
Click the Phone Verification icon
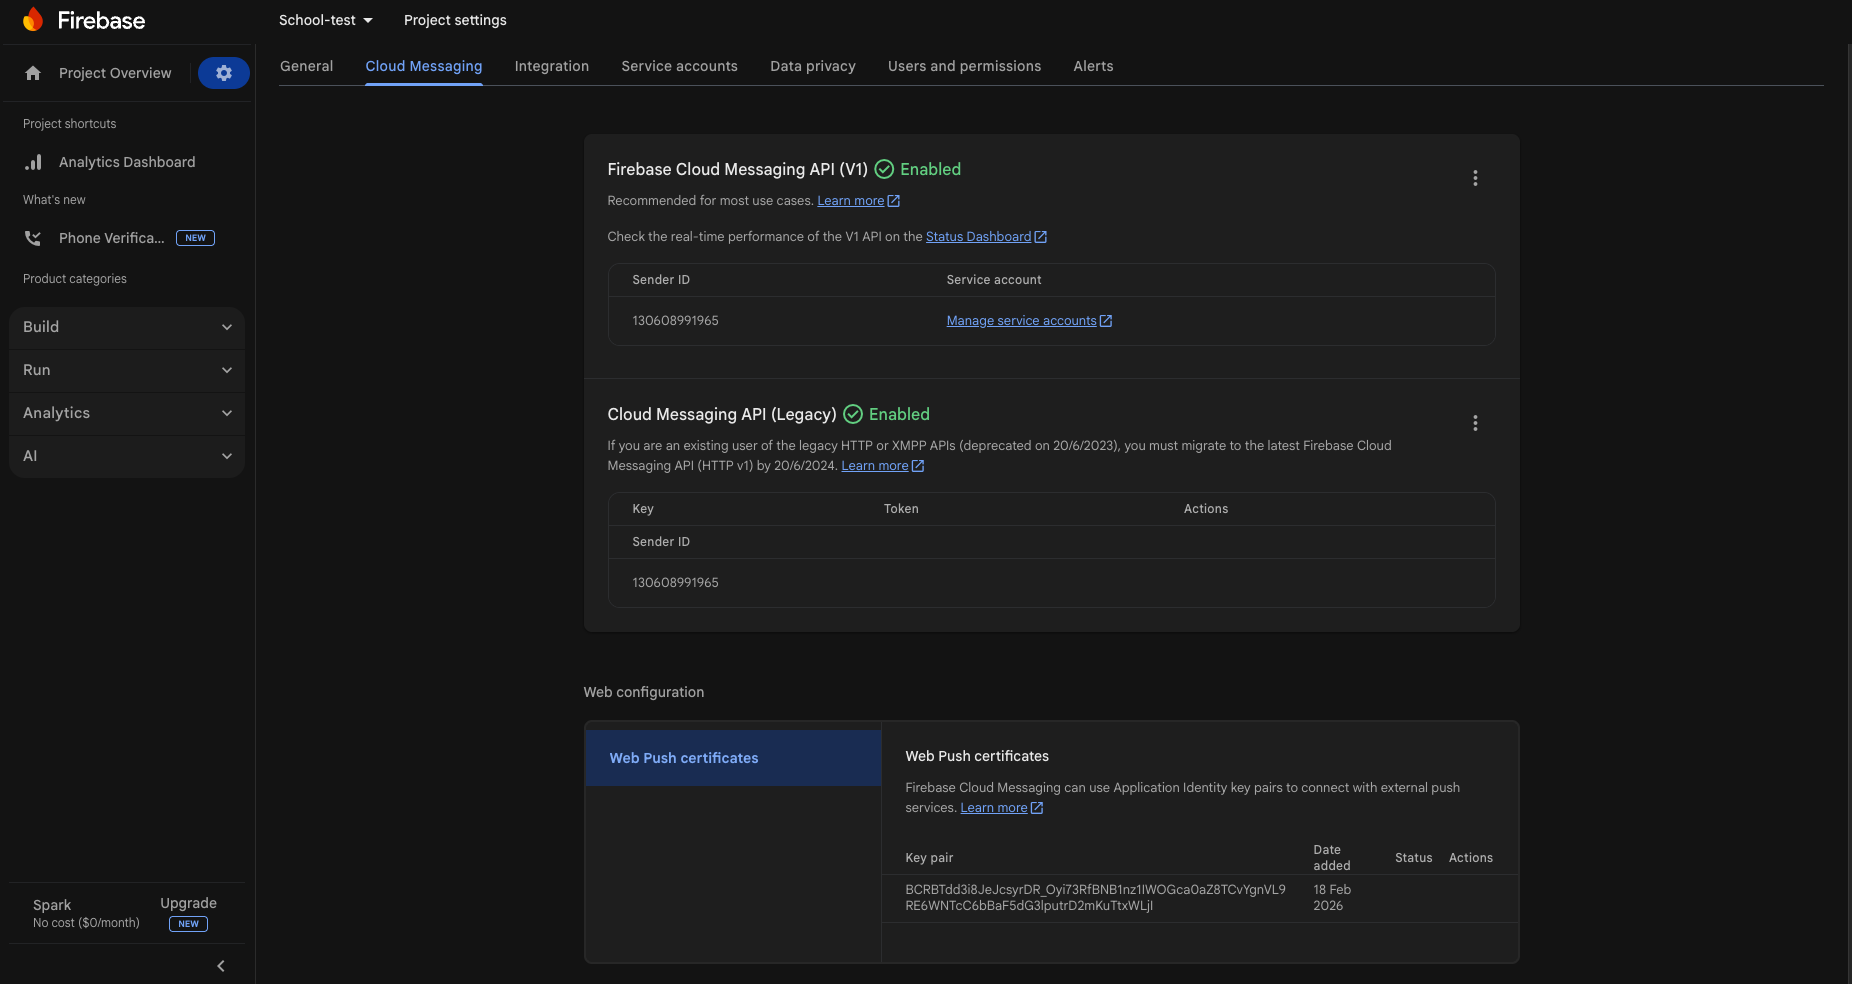33,238
